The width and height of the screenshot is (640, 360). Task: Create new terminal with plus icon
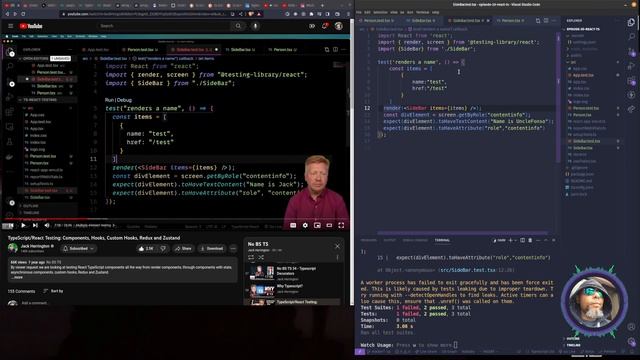[510, 240]
